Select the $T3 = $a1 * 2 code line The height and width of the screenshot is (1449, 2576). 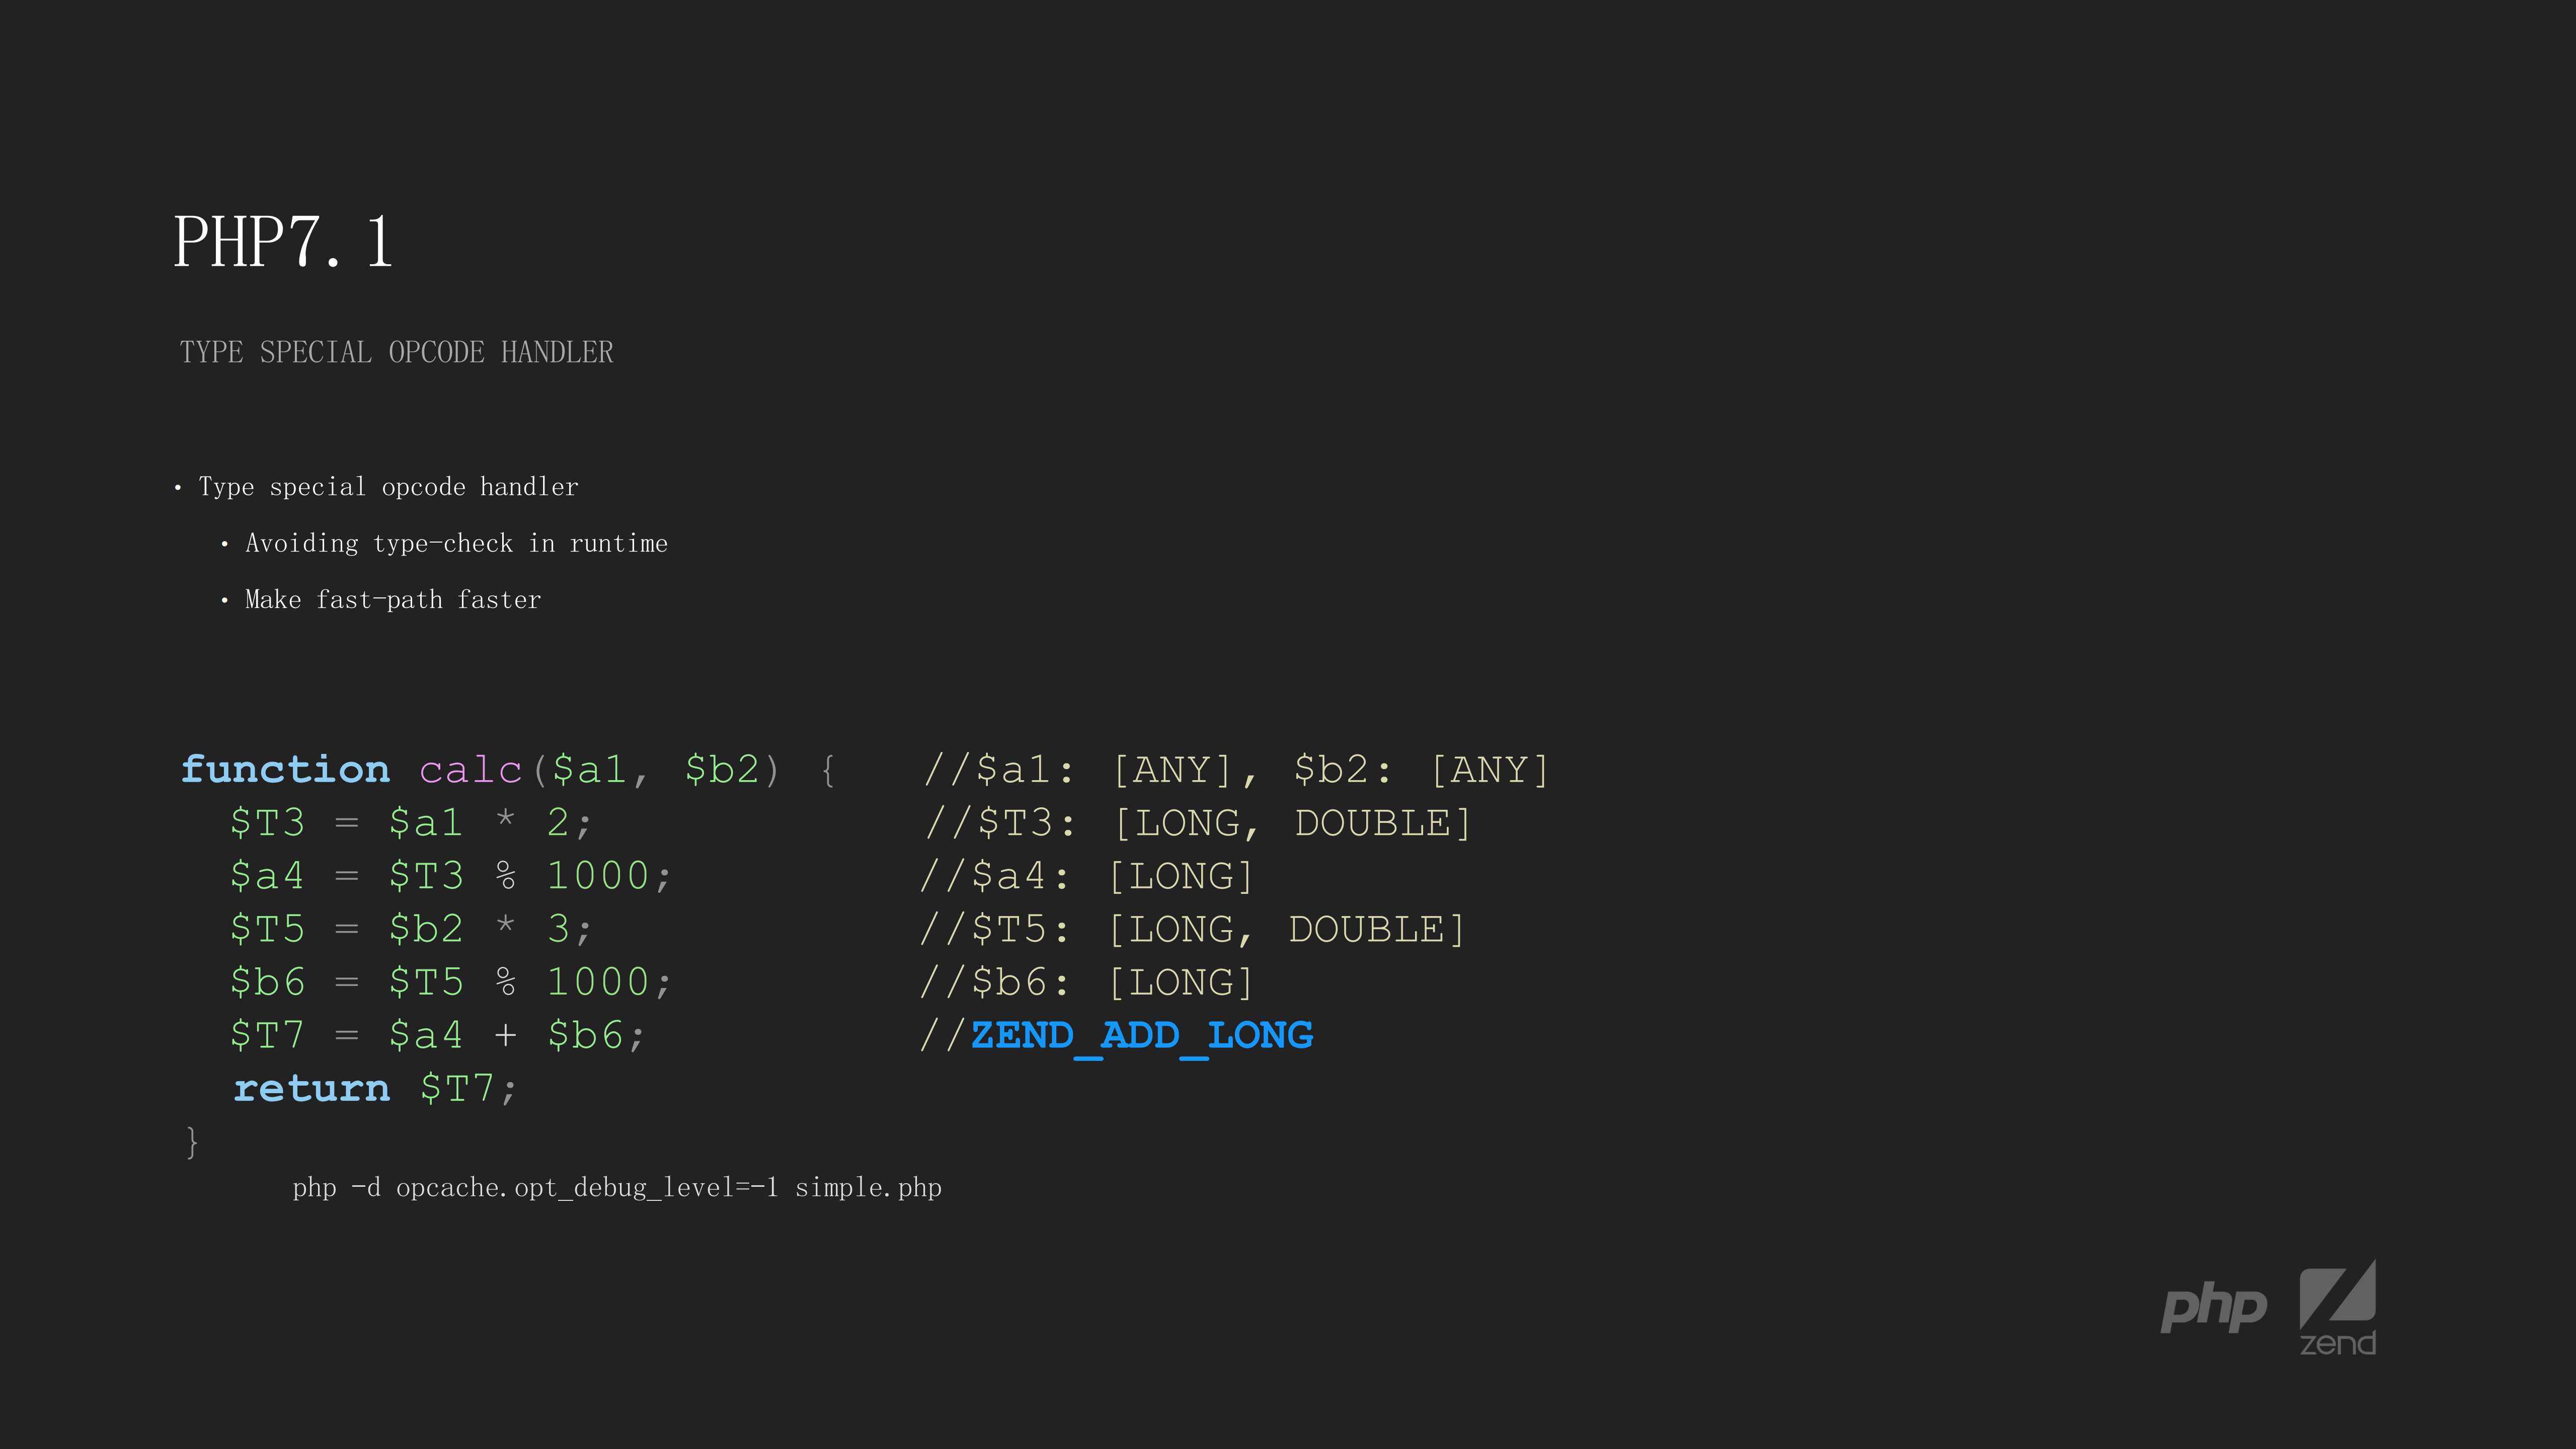point(410,822)
